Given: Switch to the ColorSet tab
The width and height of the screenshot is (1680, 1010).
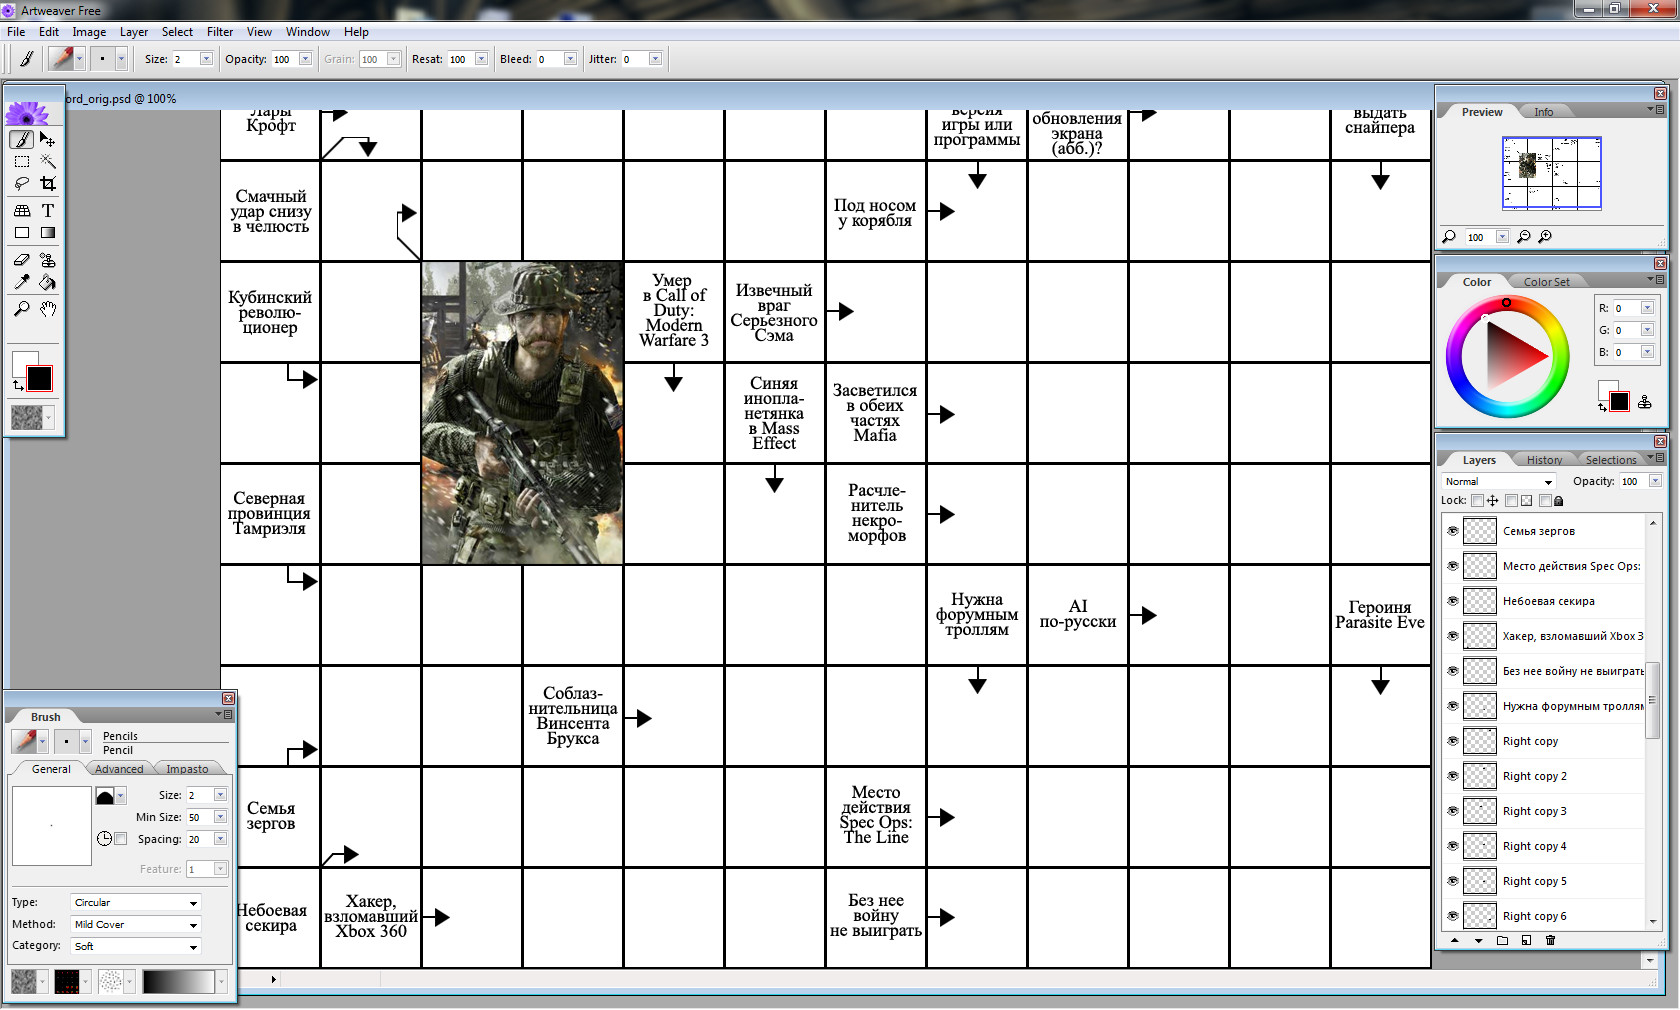Looking at the screenshot, I should tap(1546, 282).
